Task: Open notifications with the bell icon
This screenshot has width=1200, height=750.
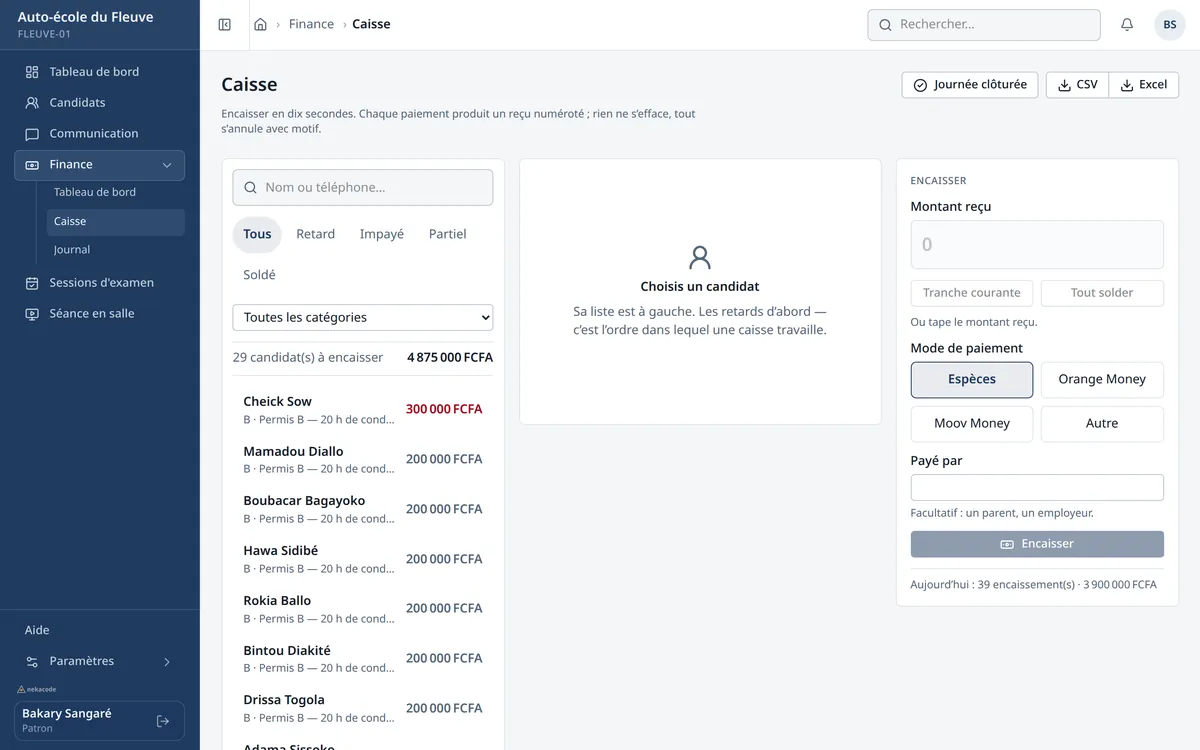Action: [1127, 24]
